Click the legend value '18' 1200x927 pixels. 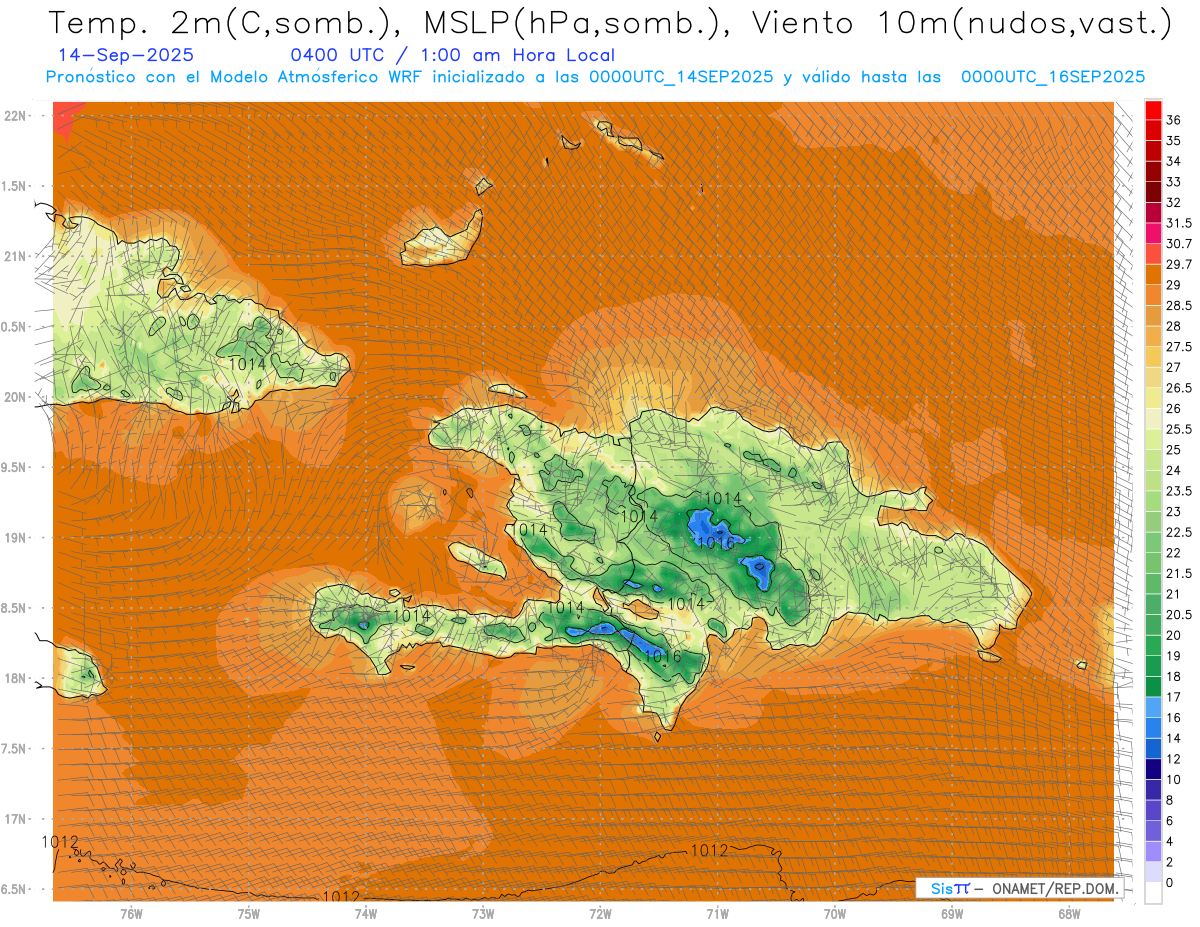(1174, 677)
